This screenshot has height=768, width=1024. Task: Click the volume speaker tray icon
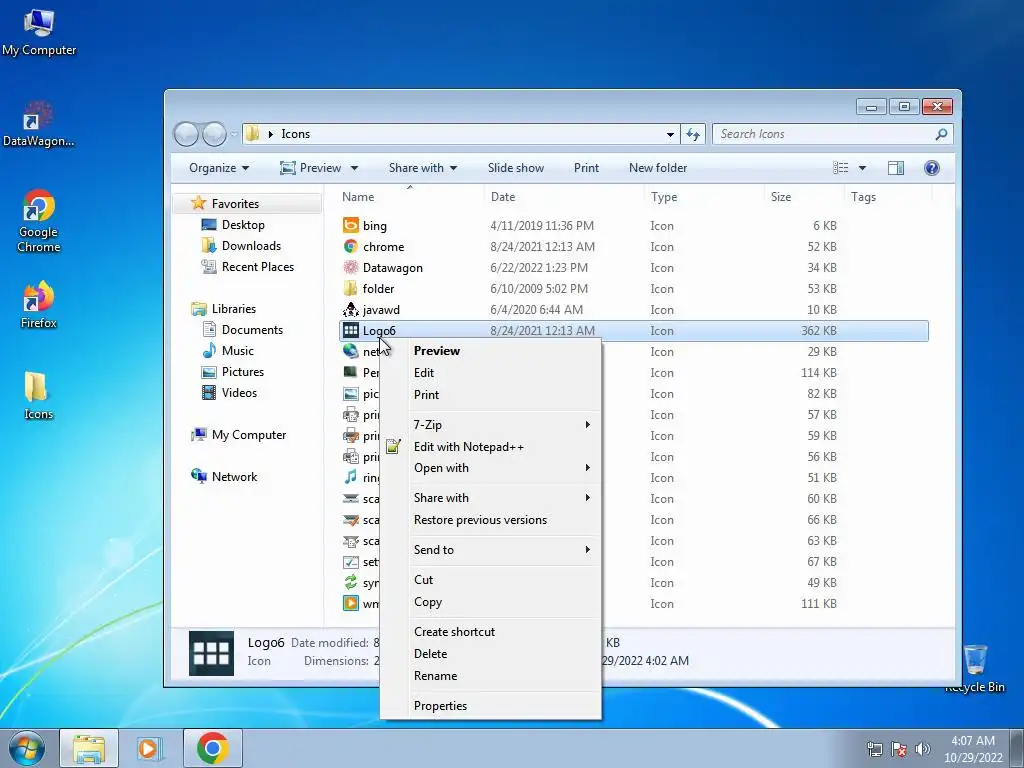pyautogui.click(x=922, y=749)
